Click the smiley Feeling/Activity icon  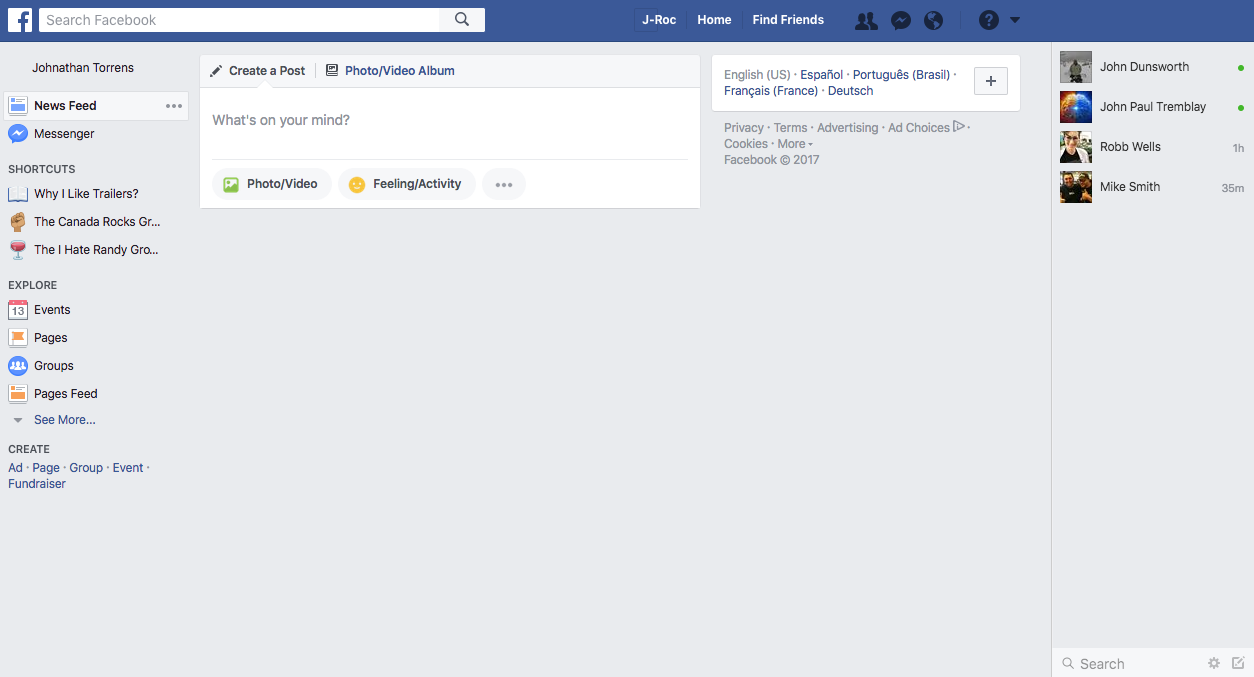tap(357, 184)
